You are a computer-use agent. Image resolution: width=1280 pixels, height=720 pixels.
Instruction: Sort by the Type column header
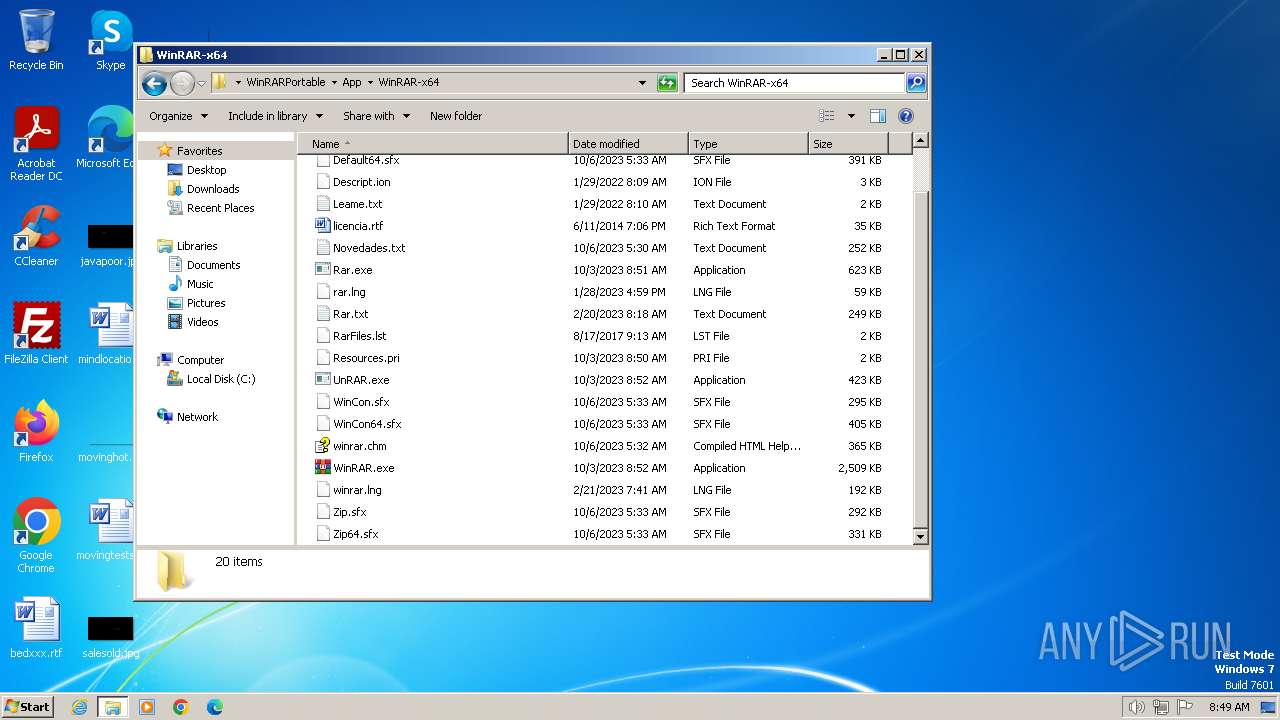[748, 144]
